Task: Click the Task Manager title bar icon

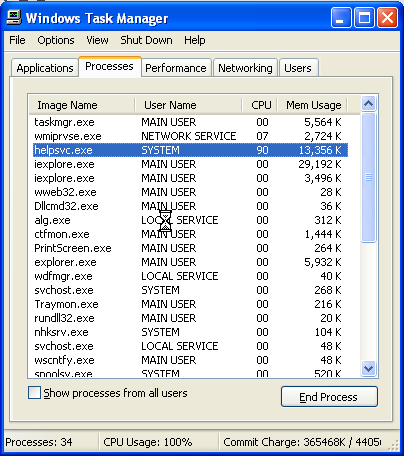Action: tap(14, 18)
